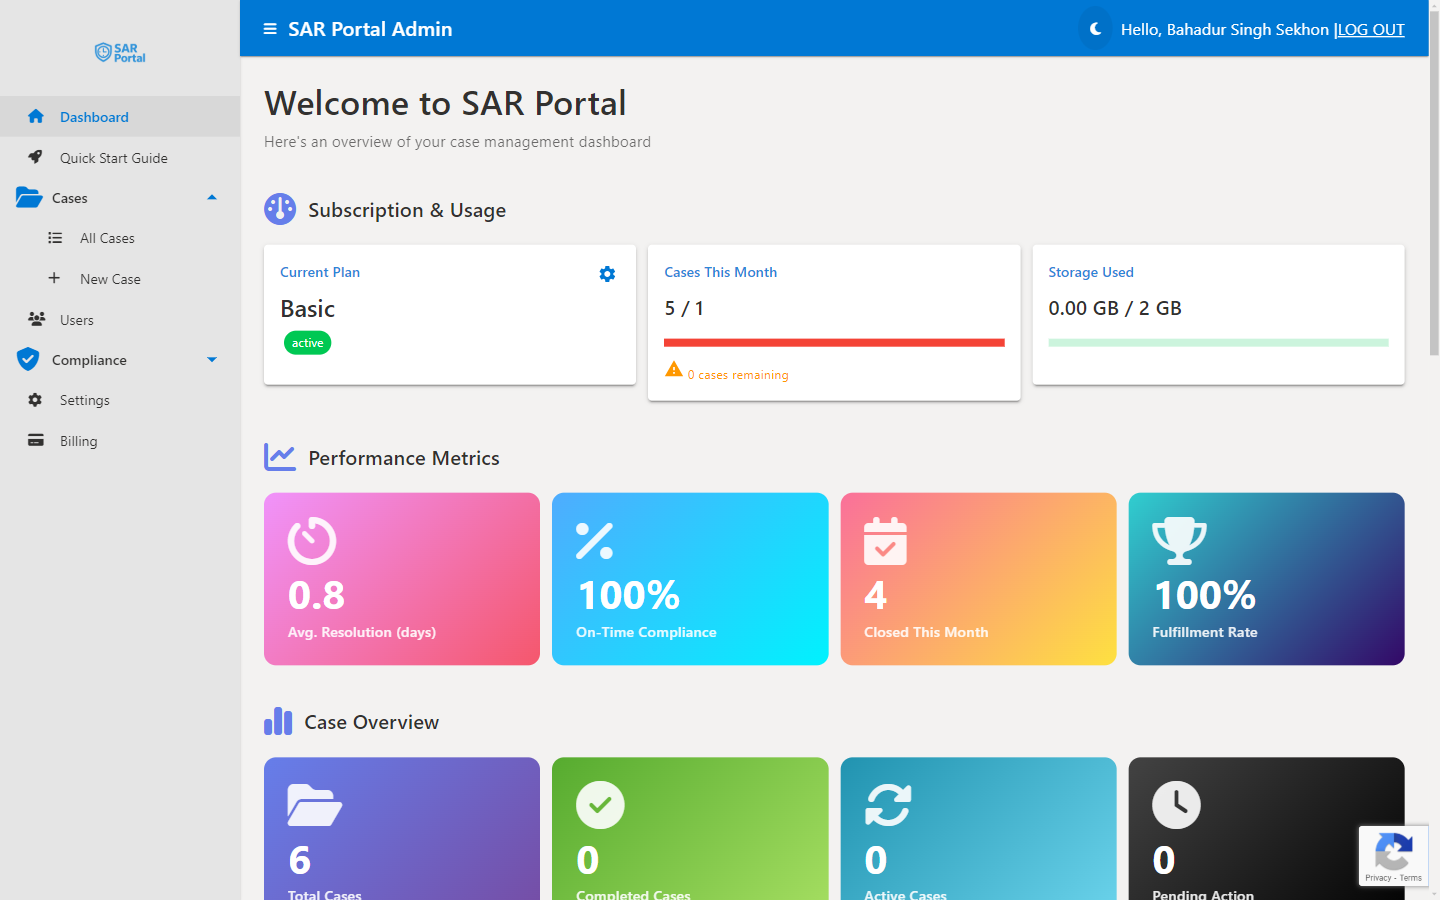Open the plan settings gear on Current Plan card
Image resolution: width=1440 pixels, height=900 pixels.
pos(607,273)
